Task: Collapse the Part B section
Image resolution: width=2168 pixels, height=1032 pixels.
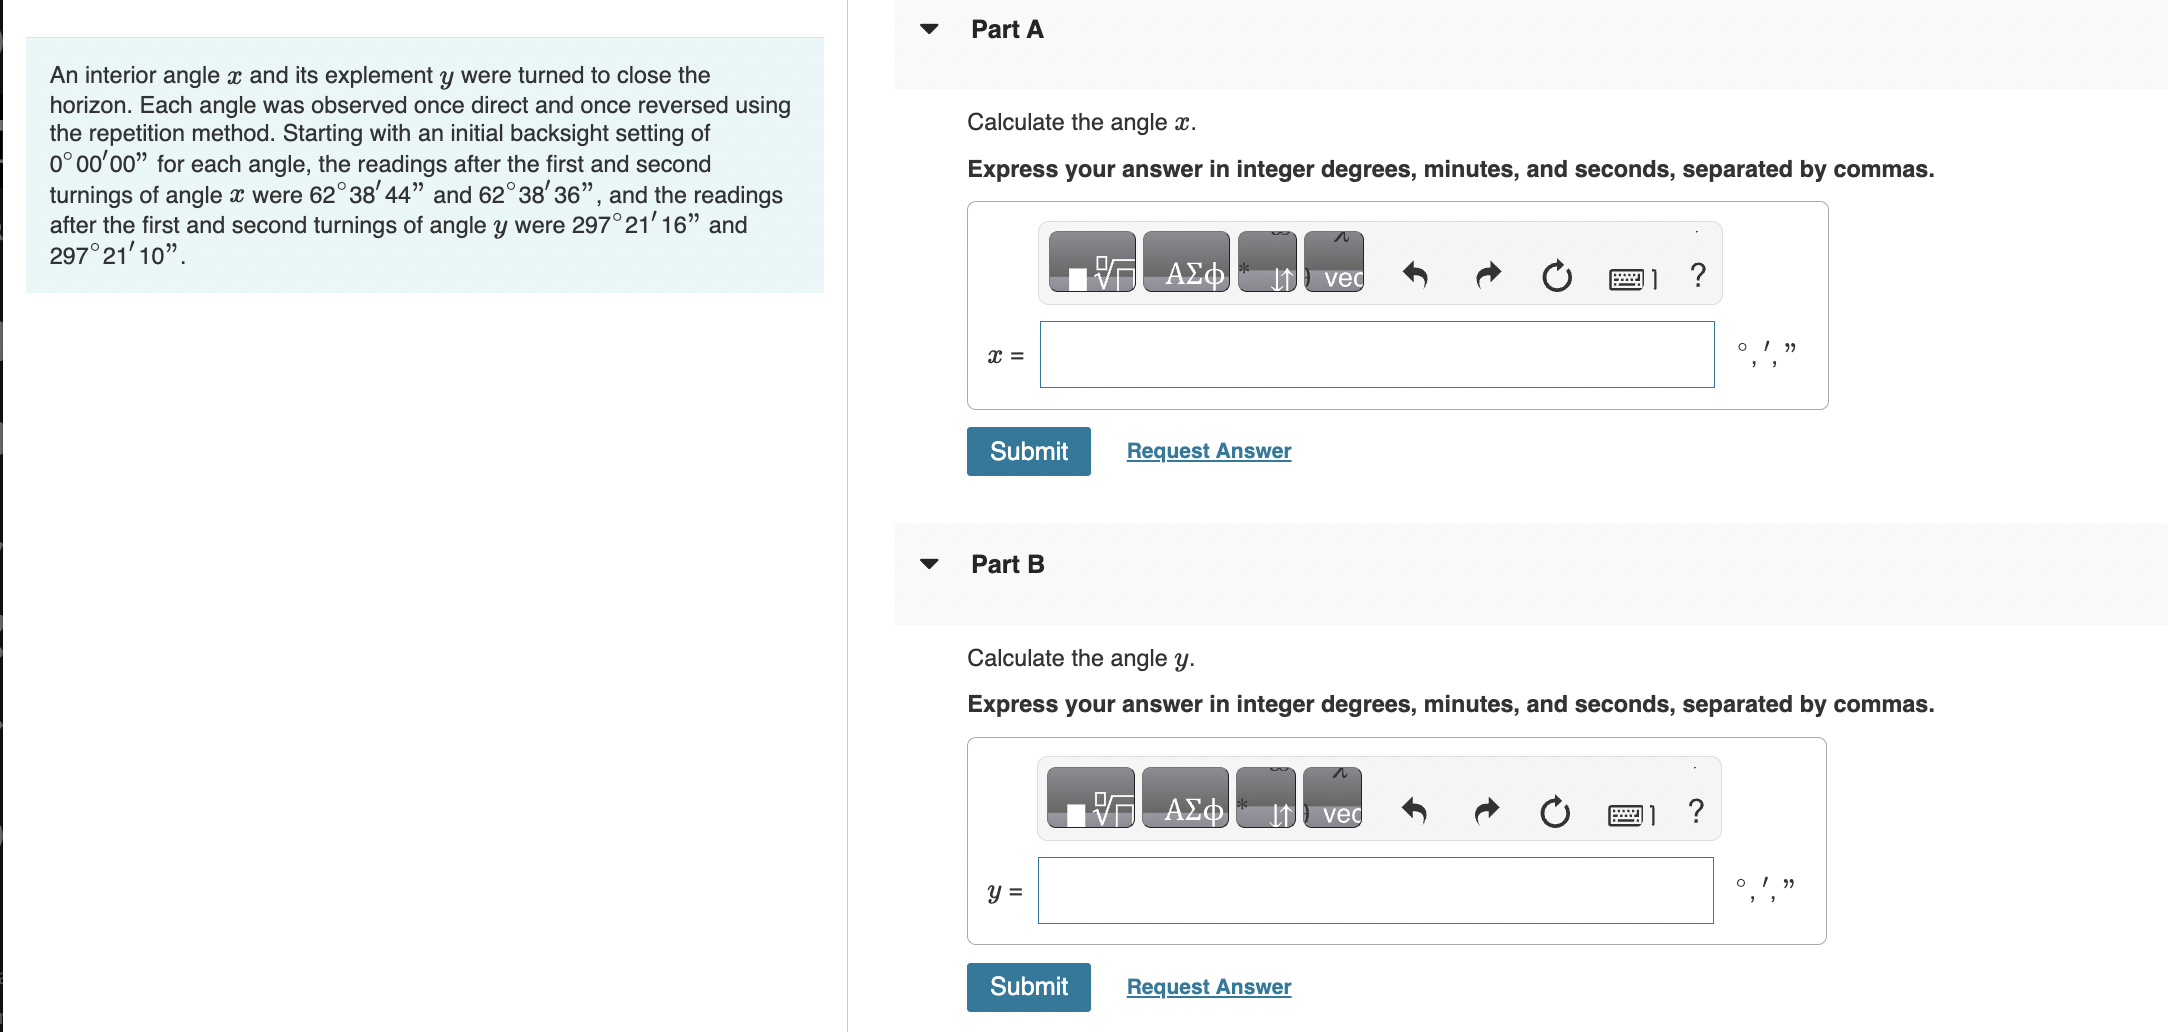Action: point(929,564)
